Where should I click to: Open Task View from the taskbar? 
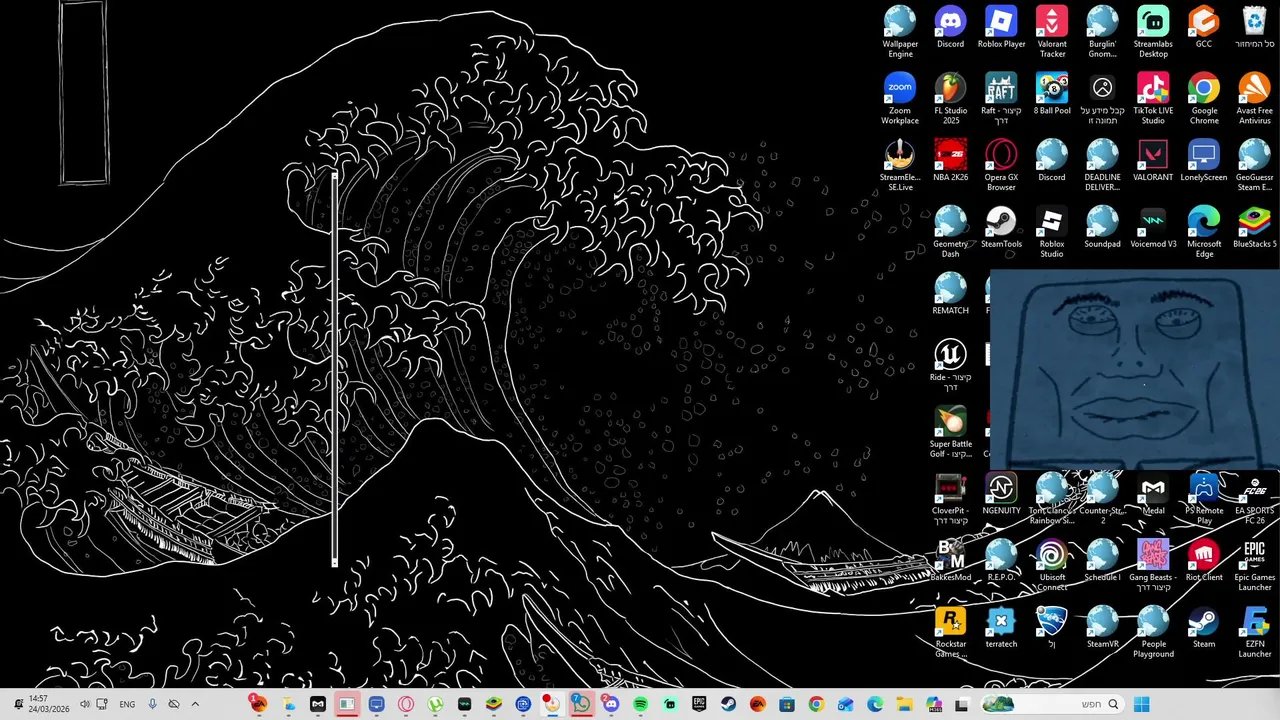coord(962,704)
